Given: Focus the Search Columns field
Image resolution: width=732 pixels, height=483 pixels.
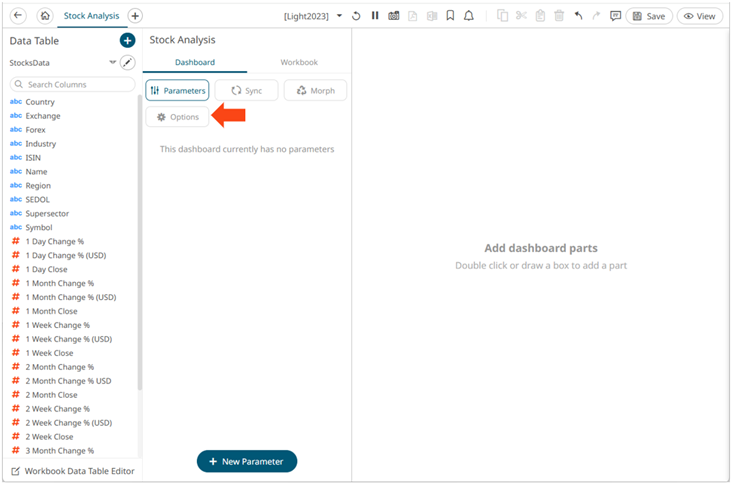Looking at the screenshot, I should (72, 84).
